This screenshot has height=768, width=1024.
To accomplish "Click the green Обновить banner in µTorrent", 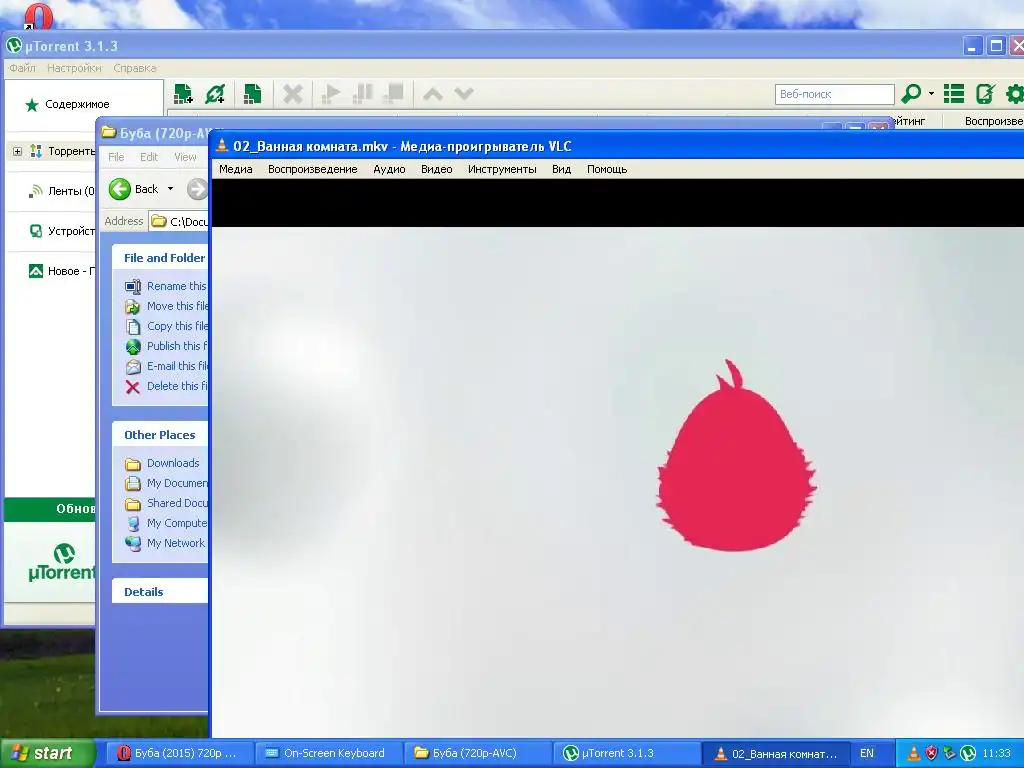I will click(x=50, y=509).
